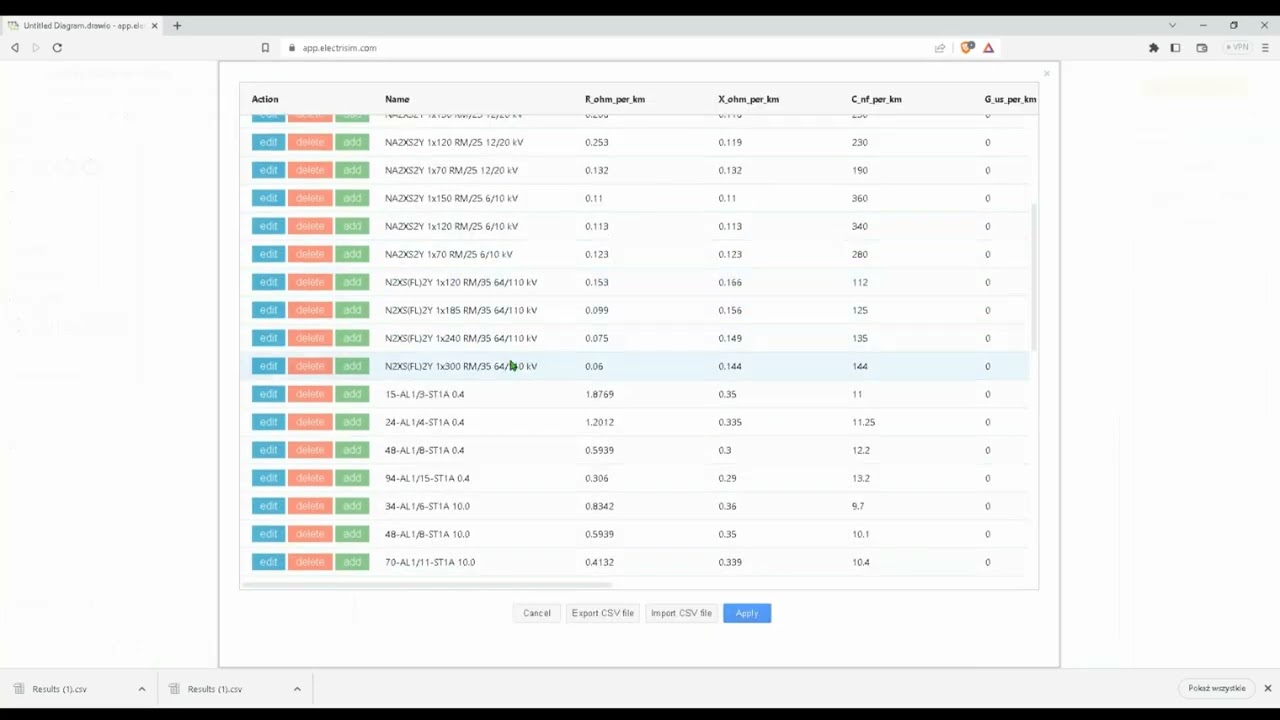This screenshot has width=1280, height=720.
Task: Click the R_ohm_per_km column header
Action: [x=615, y=99]
